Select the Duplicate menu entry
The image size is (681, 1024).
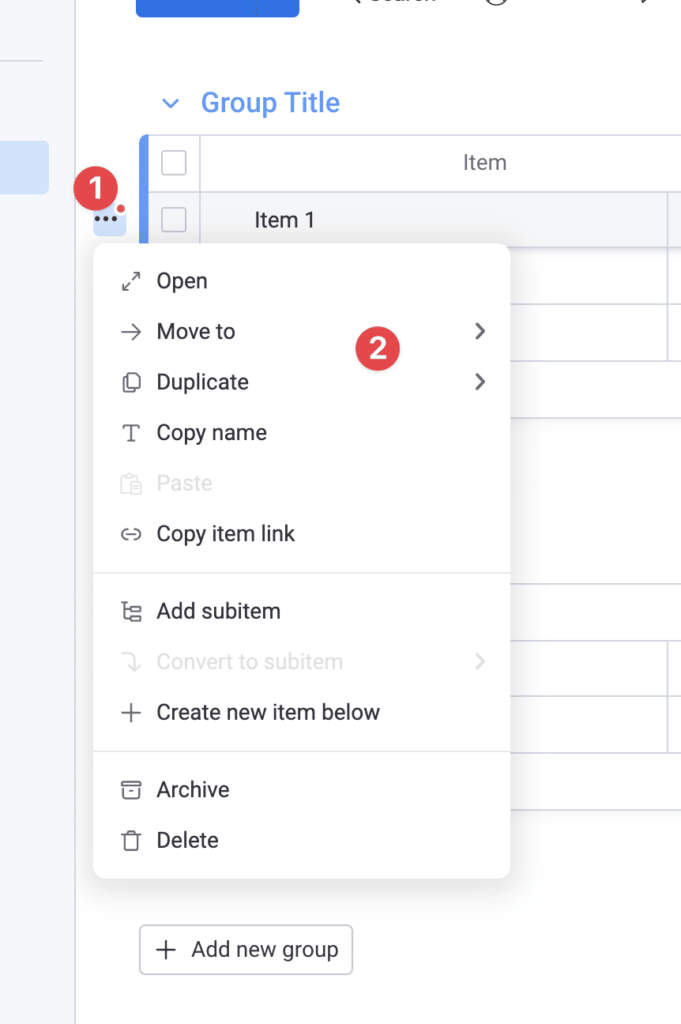302,382
